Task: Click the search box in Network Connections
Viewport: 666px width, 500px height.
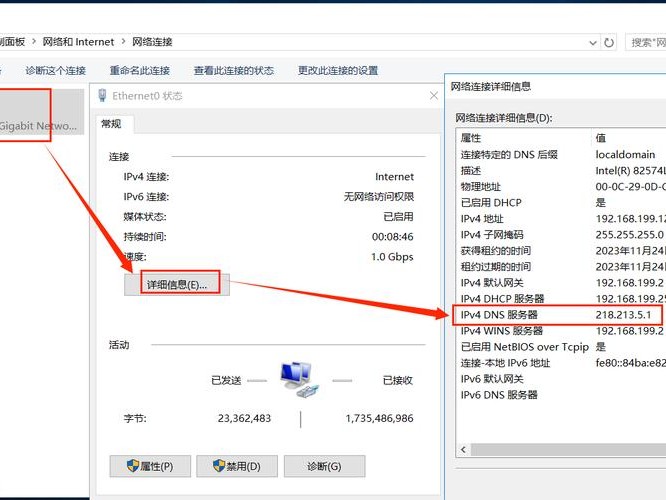Action: [646, 42]
